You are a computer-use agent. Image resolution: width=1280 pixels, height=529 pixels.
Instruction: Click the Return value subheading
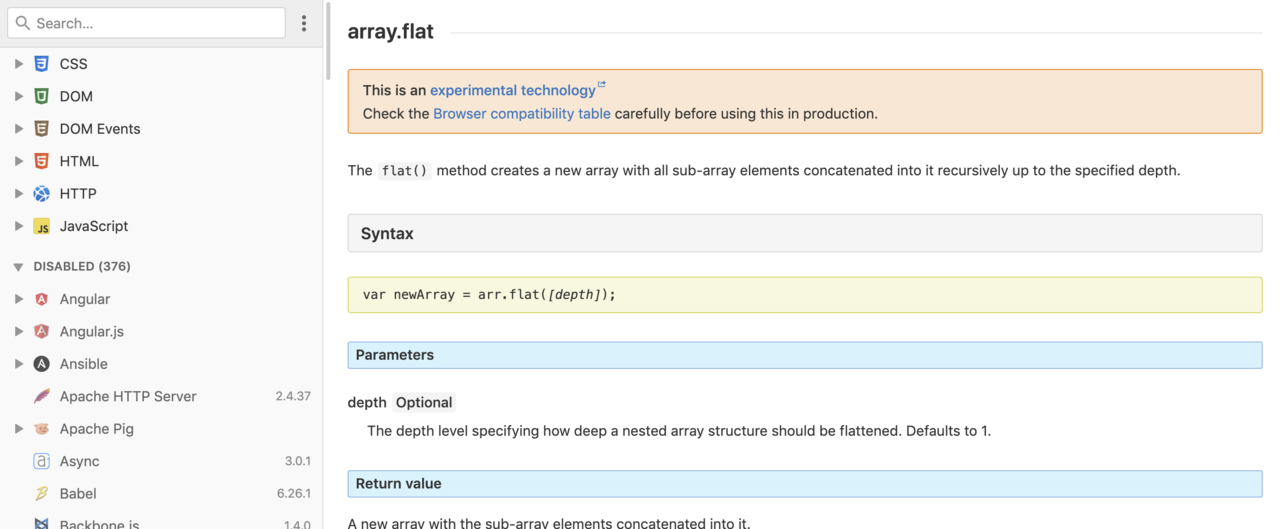(x=805, y=484)
